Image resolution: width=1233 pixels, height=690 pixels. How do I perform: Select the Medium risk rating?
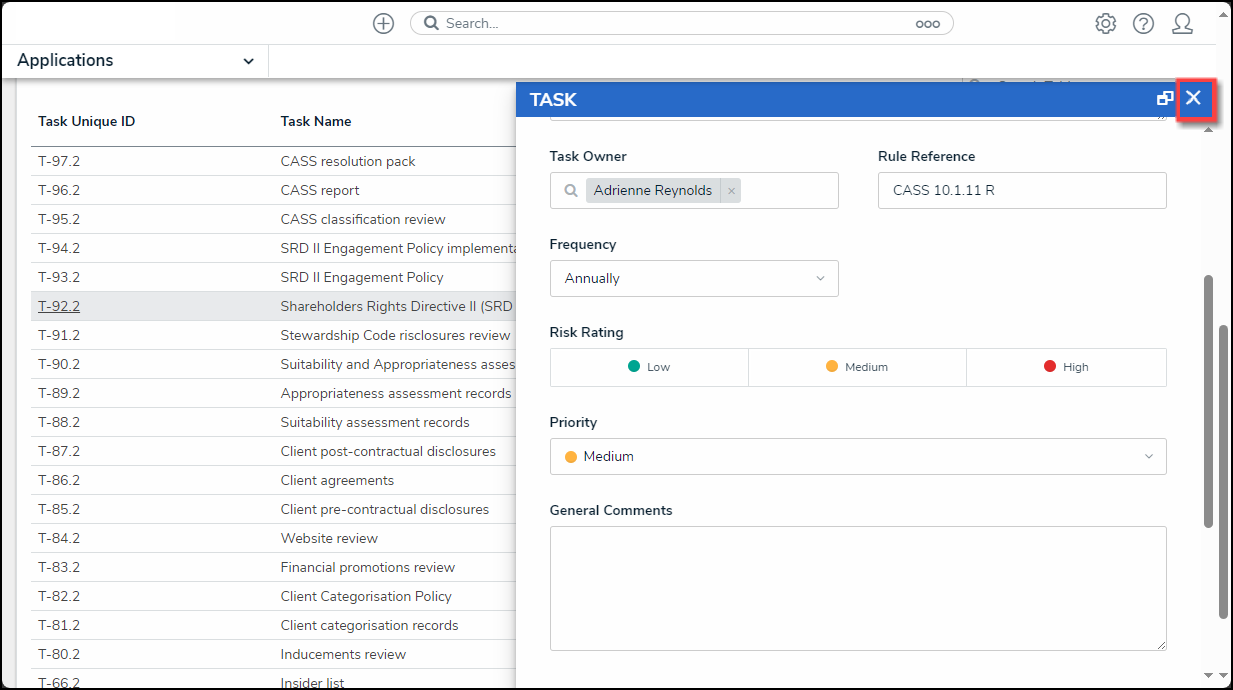(x=857, y=367)
